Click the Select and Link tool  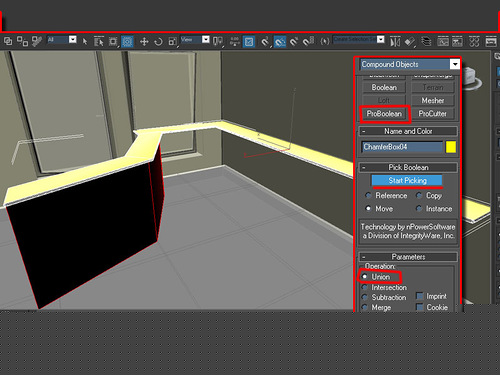tap(8, 41)
